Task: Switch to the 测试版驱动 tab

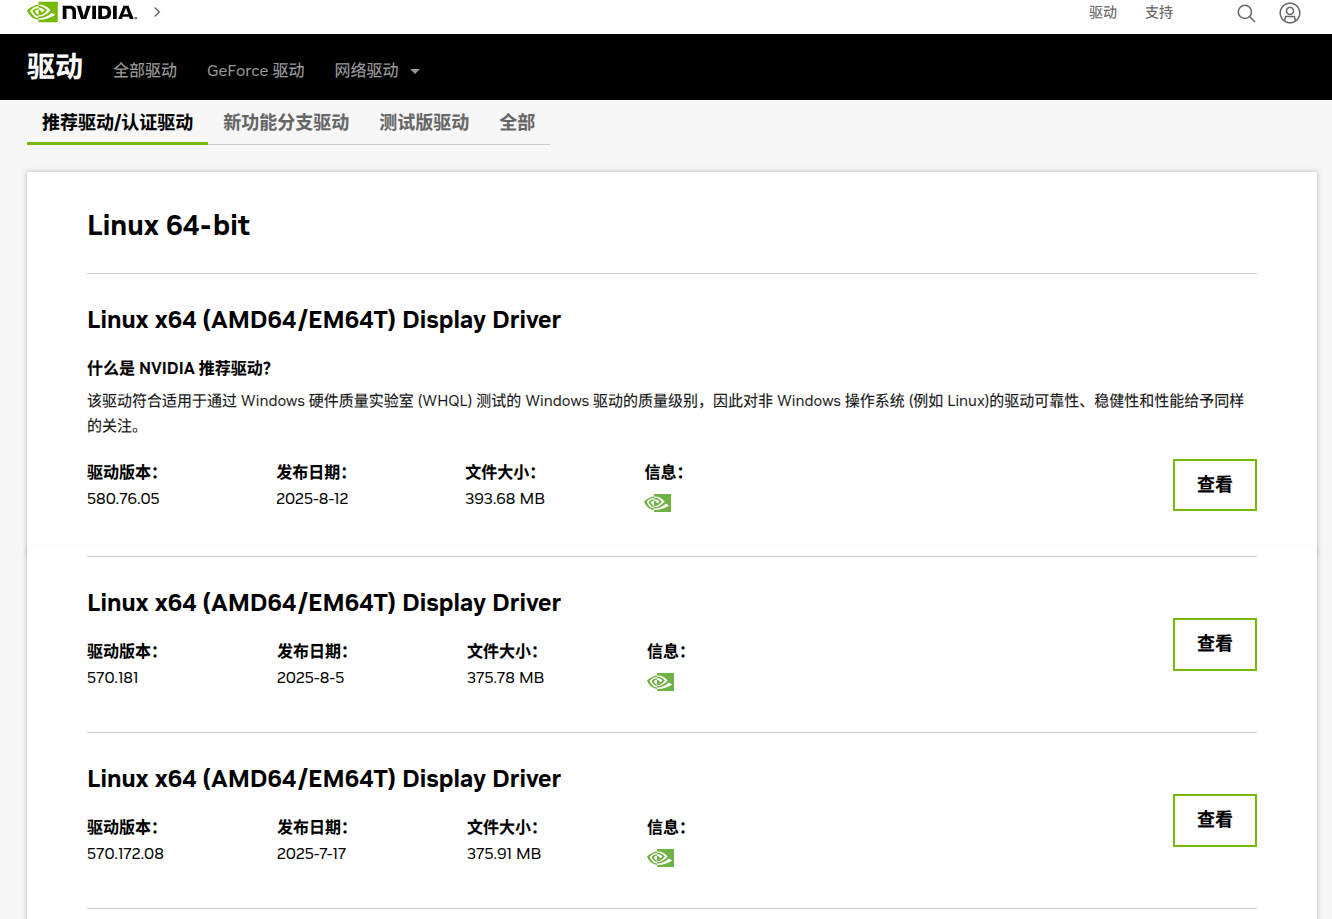Action: pos(424,122)
